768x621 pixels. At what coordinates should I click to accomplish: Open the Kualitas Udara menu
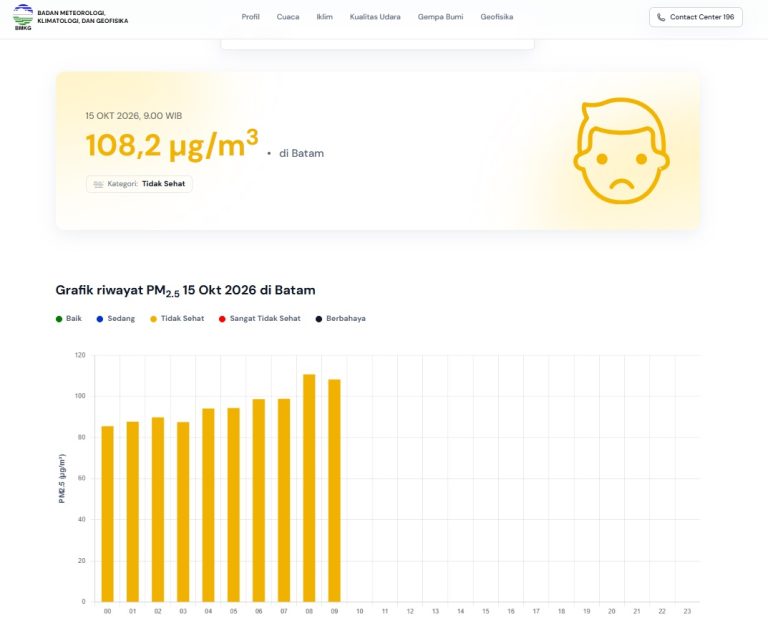[x=375, y=17]
